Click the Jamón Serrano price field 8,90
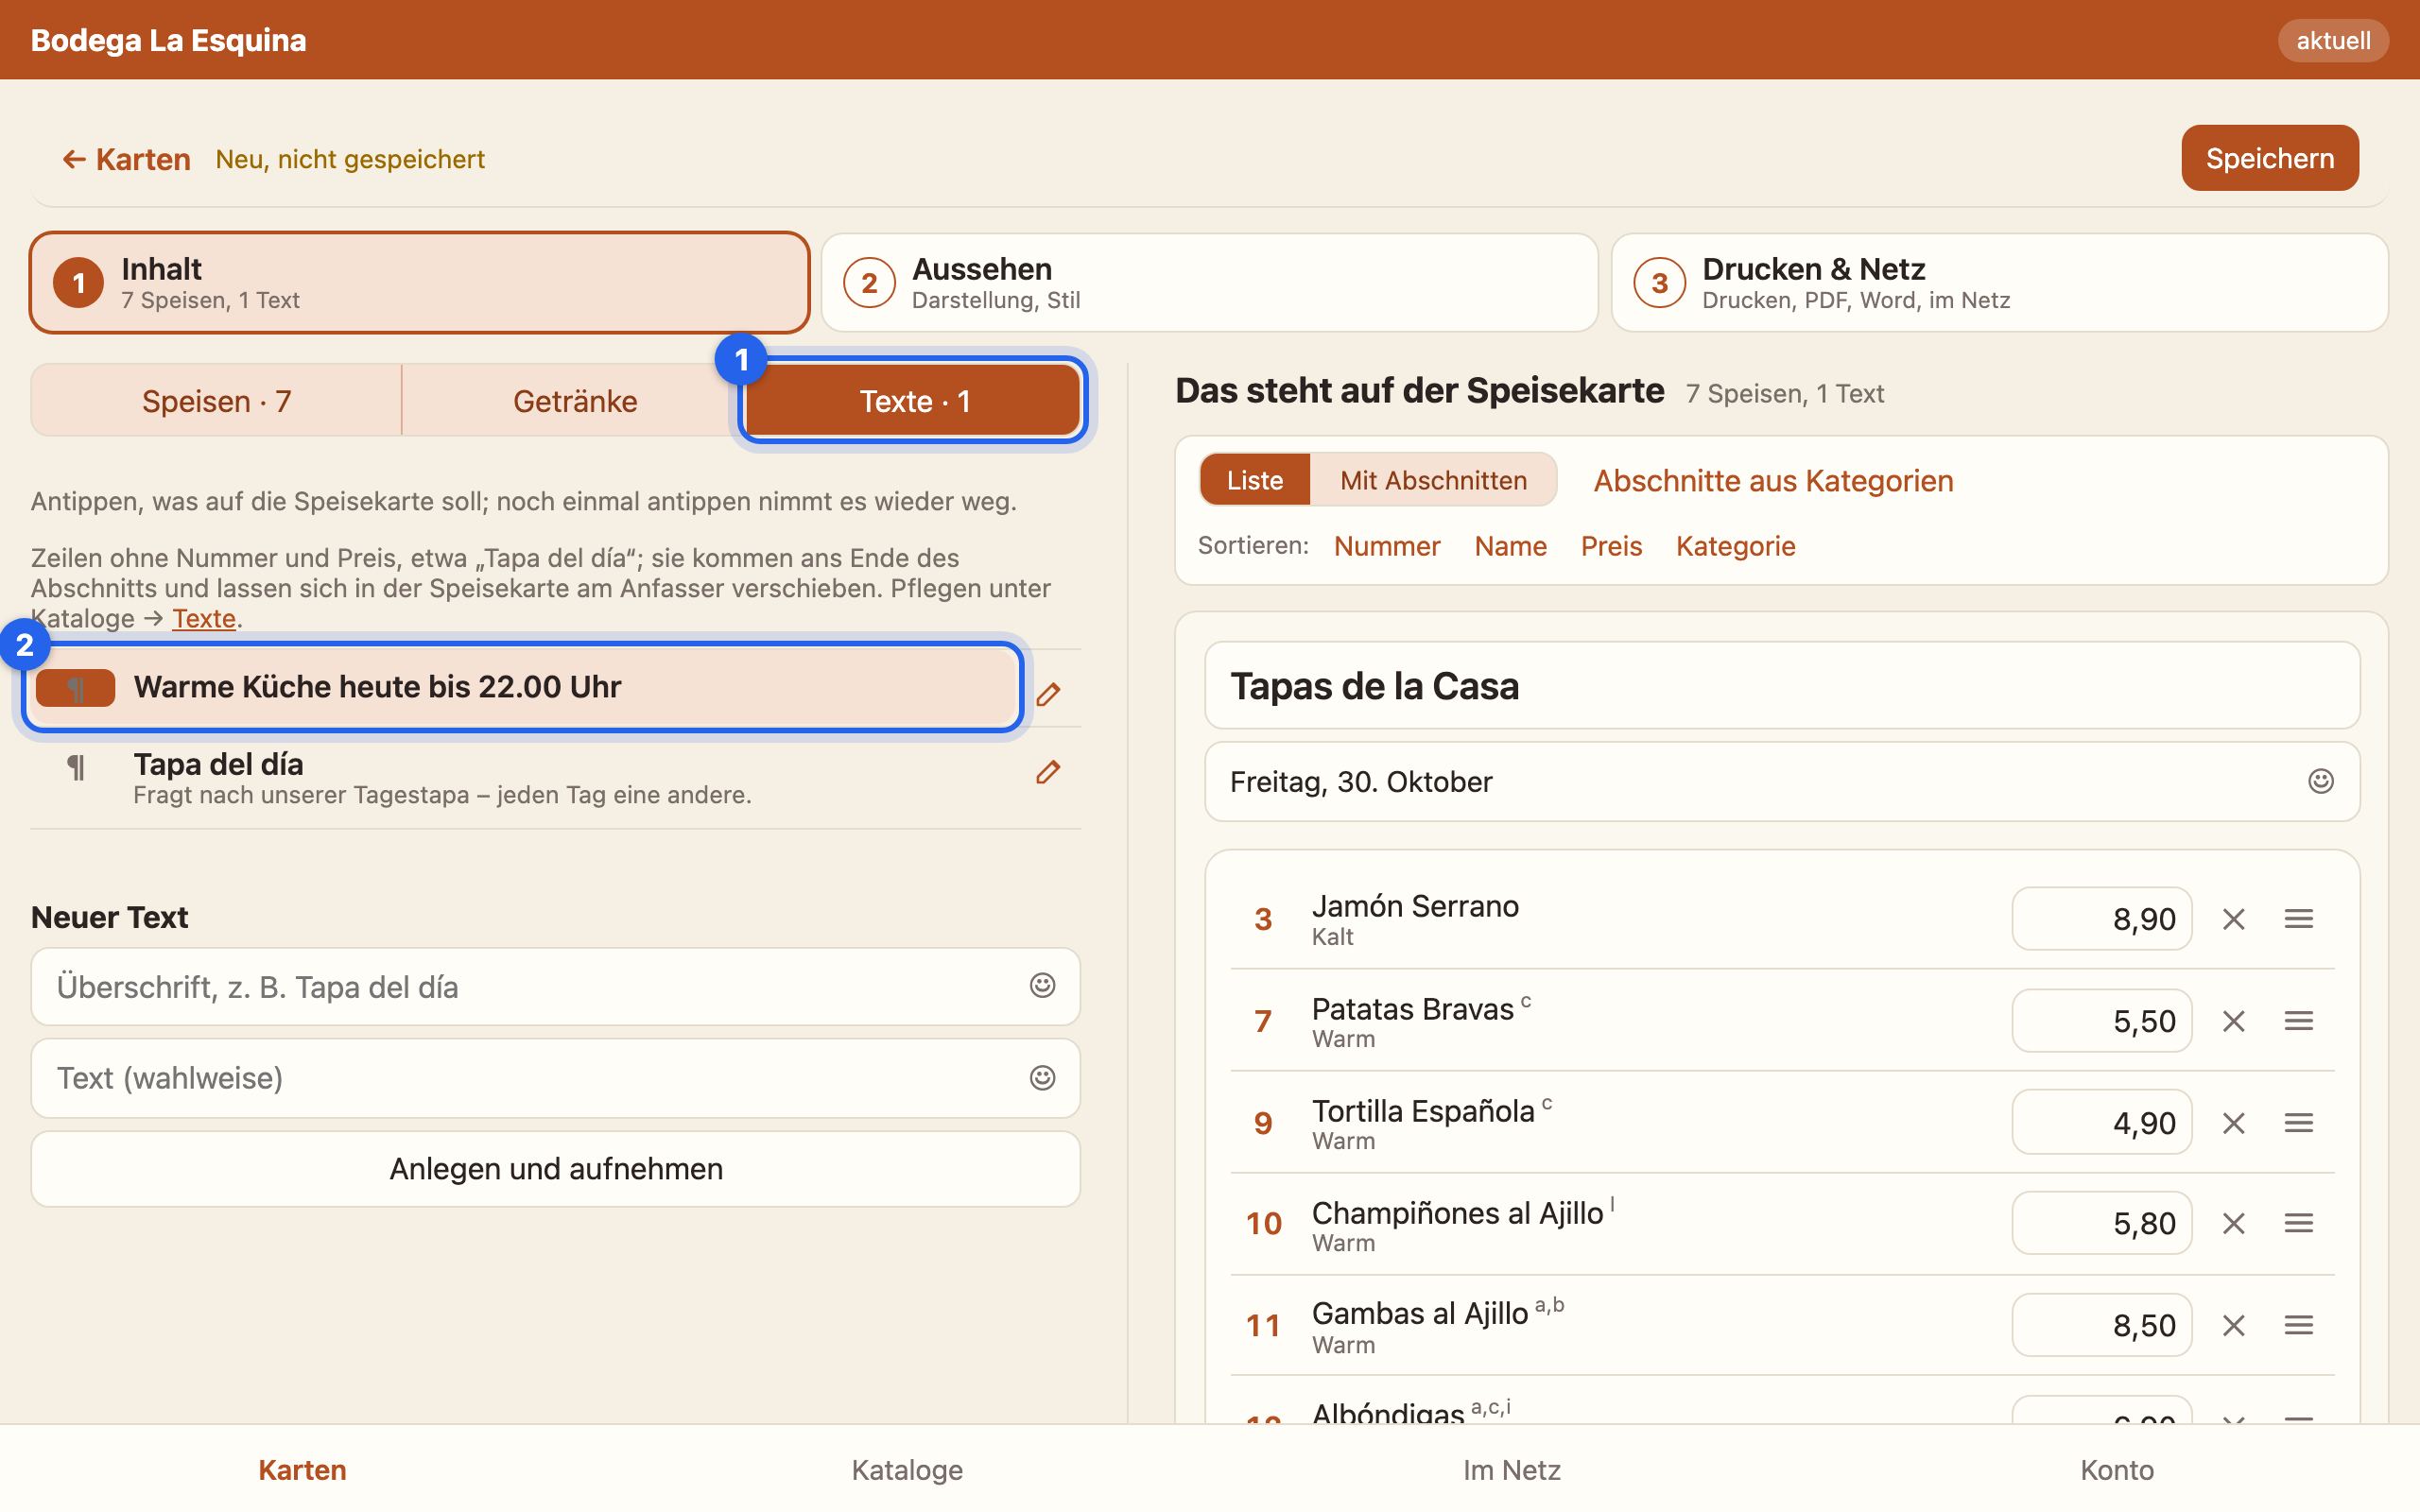Screen dimensions: 2420x1512 (x=2101, y=919)
